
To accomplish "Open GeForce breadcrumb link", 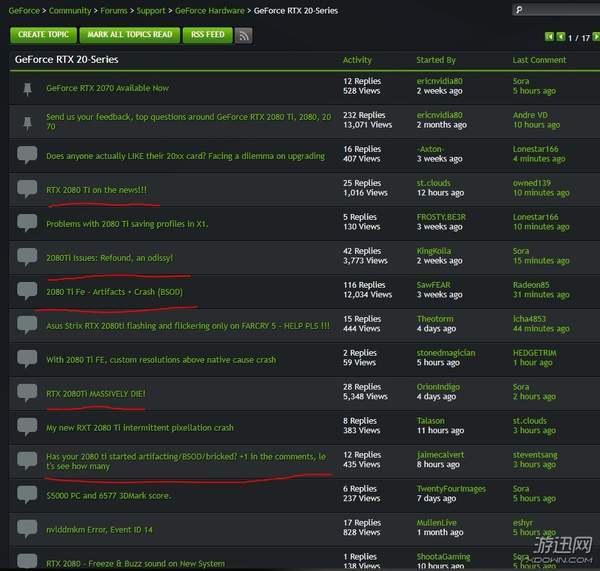I will [24, 11].
